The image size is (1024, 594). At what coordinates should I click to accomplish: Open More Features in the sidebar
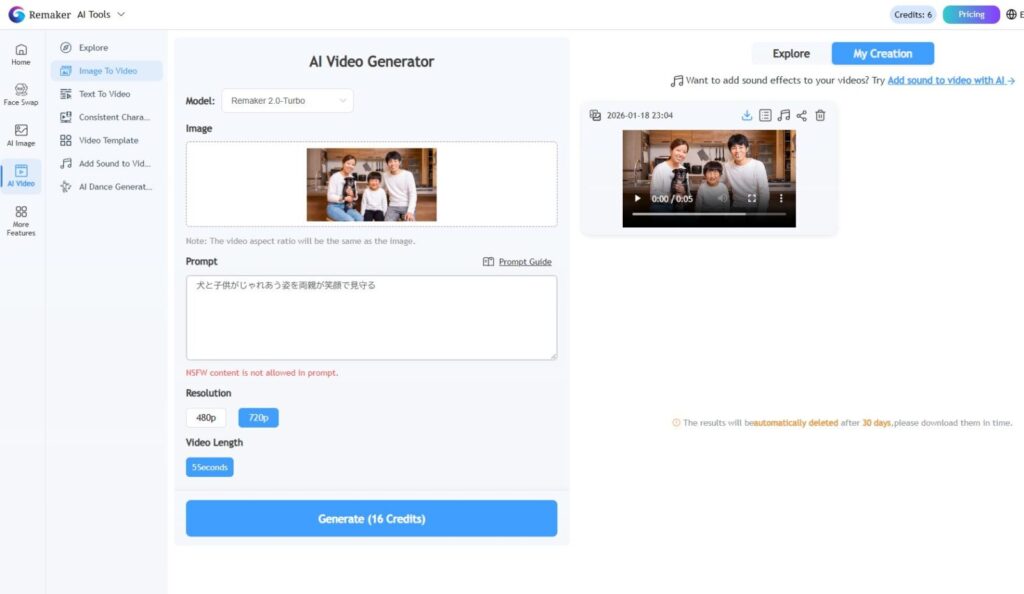pos(21,221)
